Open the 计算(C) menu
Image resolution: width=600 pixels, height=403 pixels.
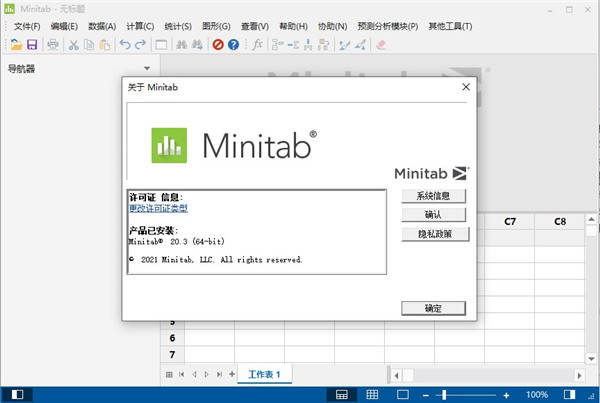point(140,26)
